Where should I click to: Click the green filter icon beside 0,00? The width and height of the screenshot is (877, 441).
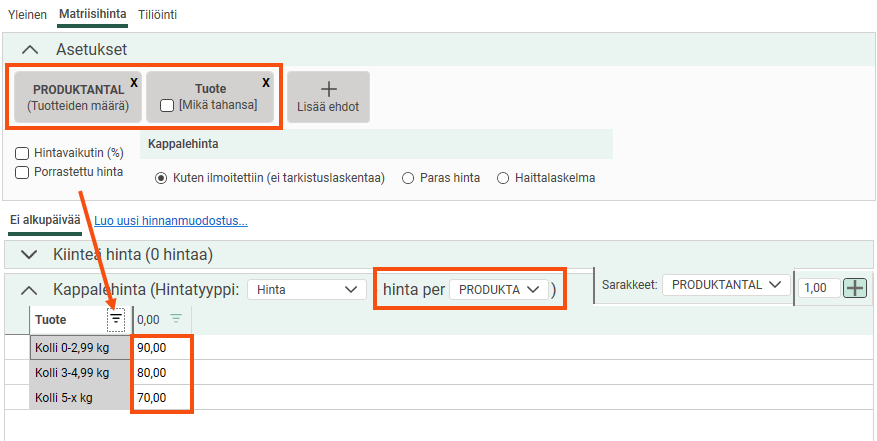(x=176, y=319)
